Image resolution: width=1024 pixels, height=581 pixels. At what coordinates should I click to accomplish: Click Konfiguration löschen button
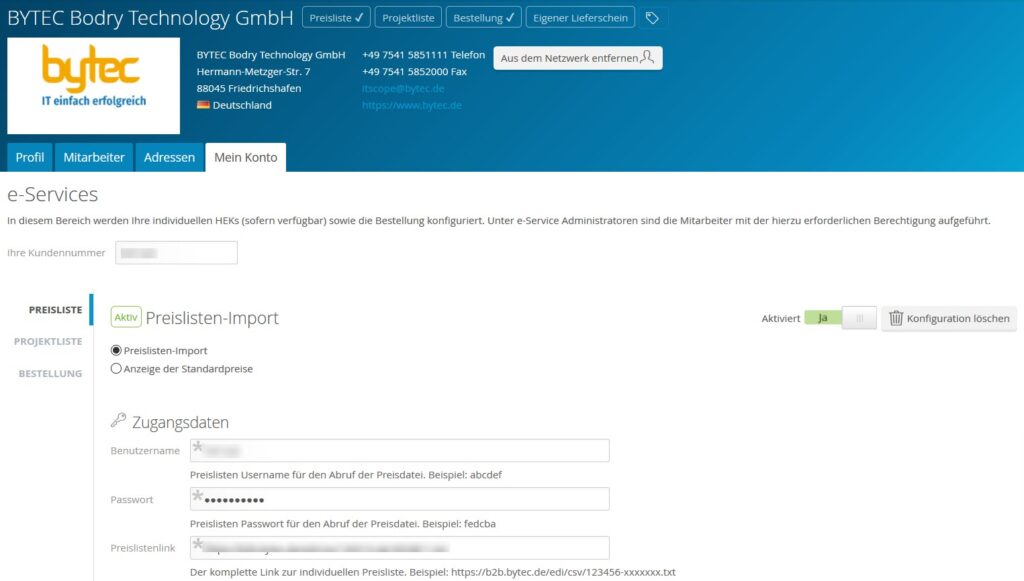tap(948, 318)
